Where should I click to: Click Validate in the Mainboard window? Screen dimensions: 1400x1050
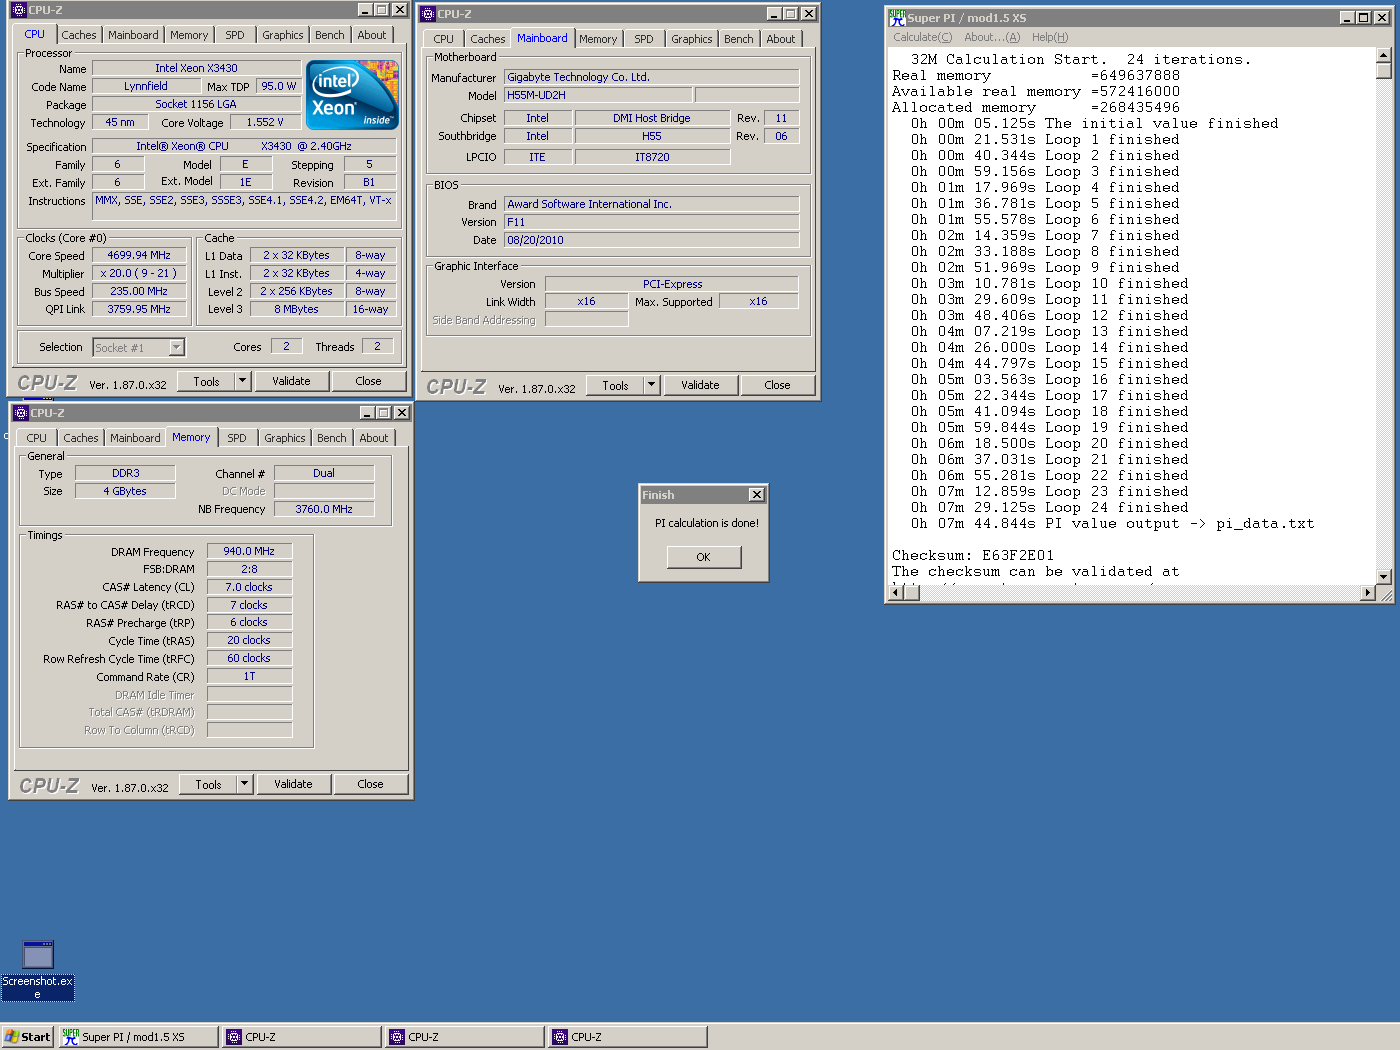700,385
